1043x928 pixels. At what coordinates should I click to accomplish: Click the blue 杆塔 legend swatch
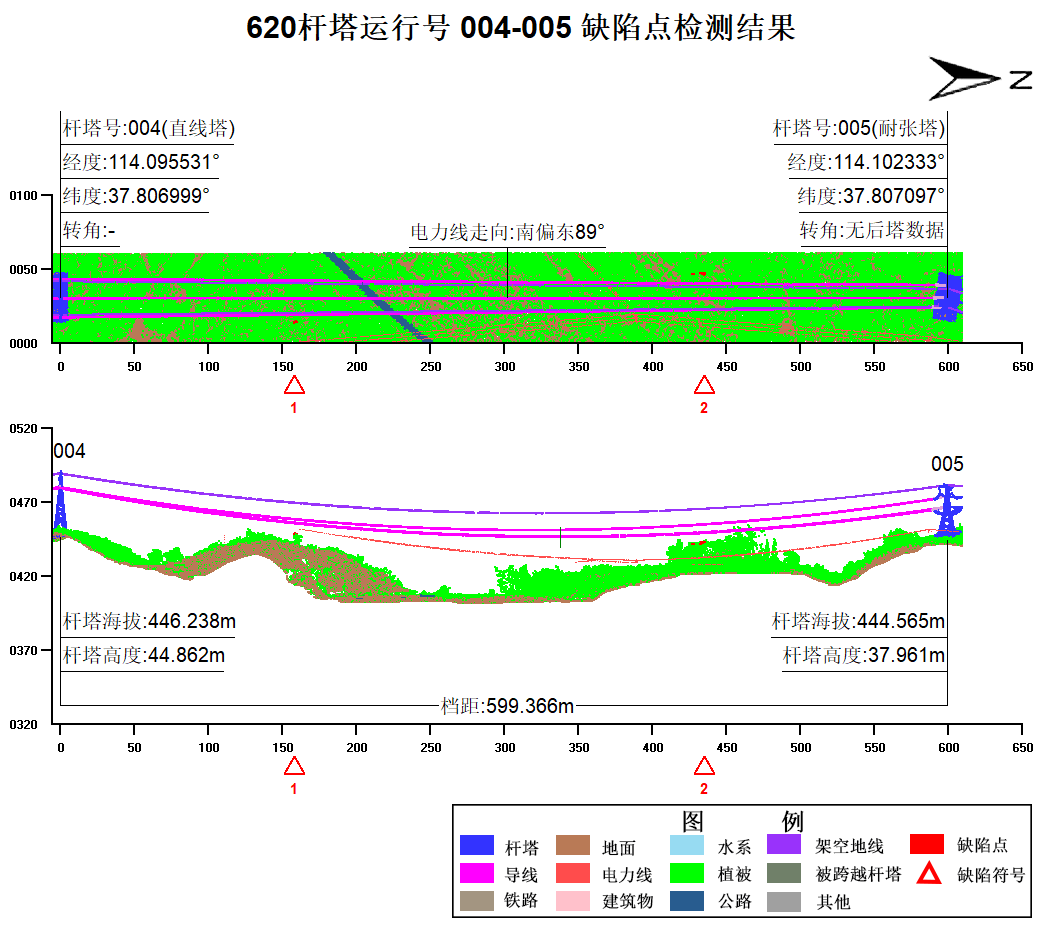tap(476, 845)
